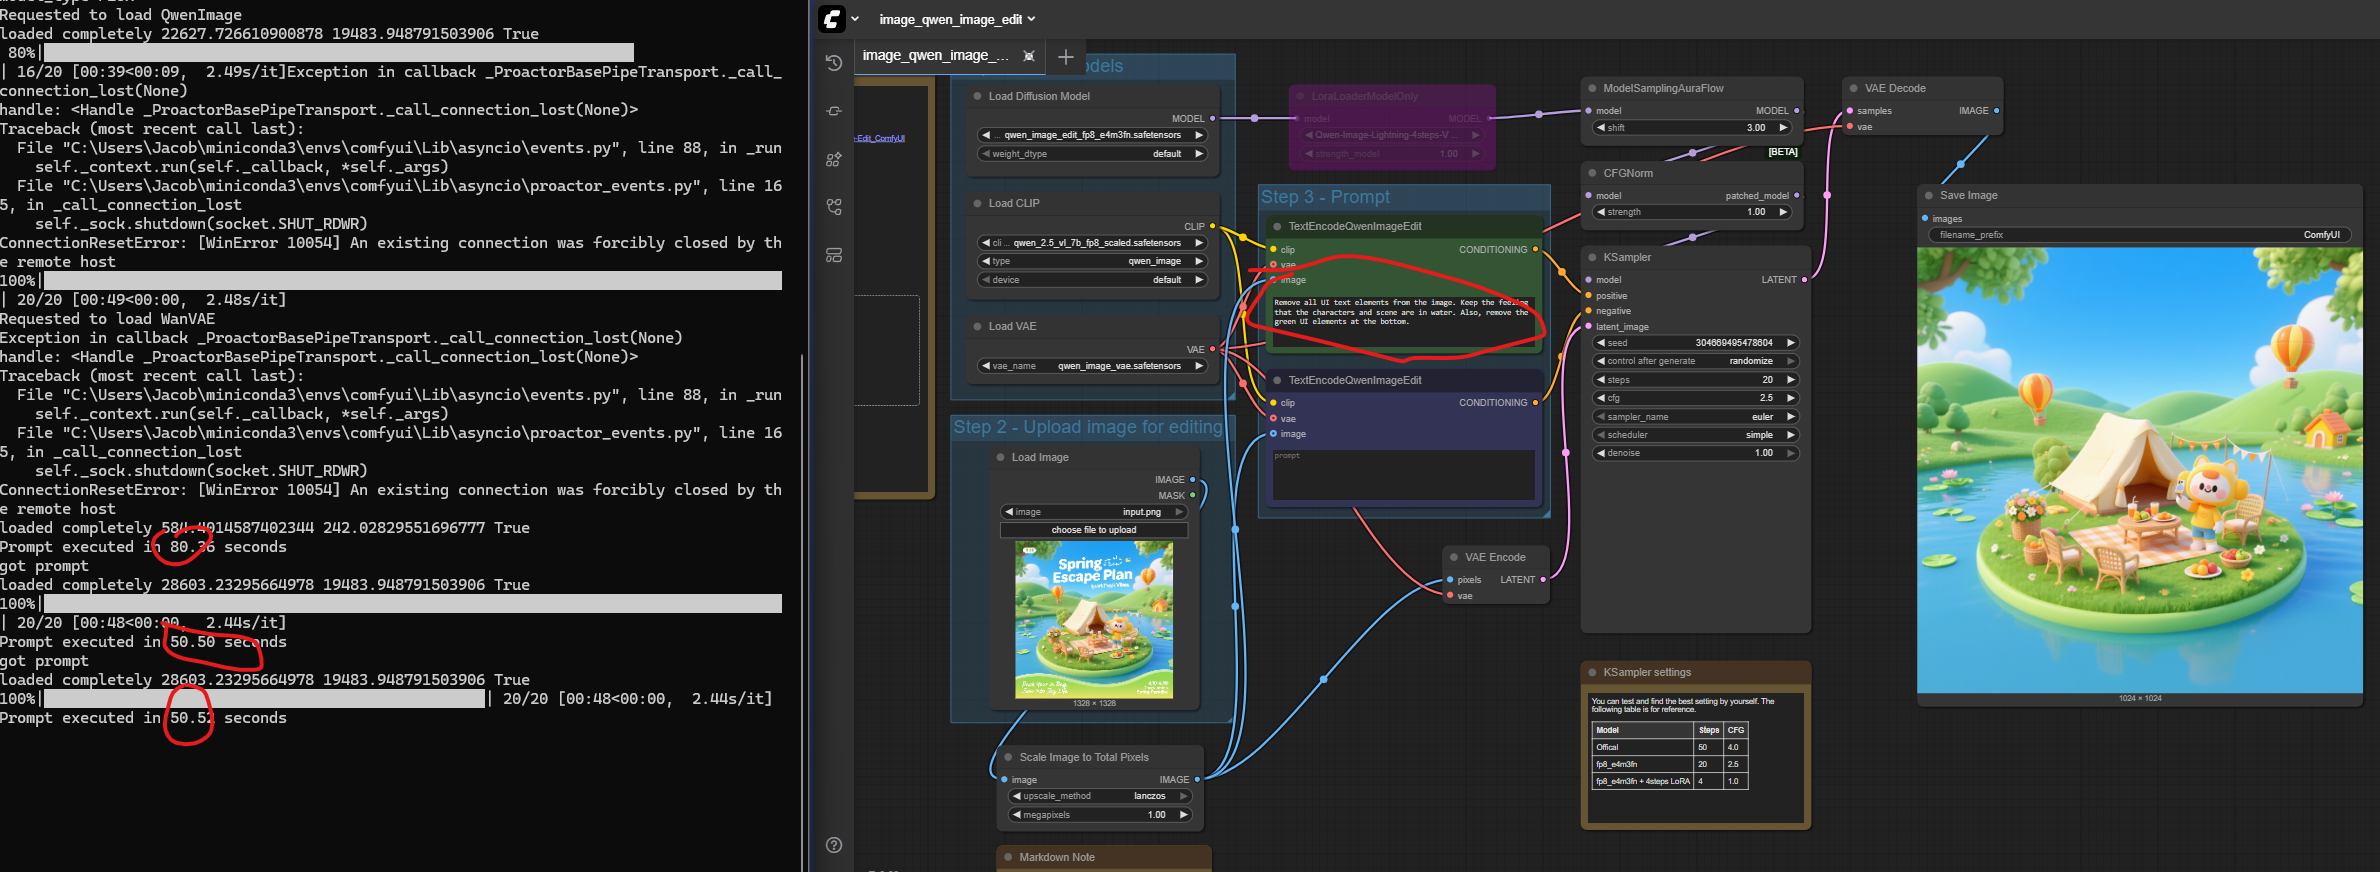2380x872 pixels.
Task: Select the Step 2 - Upload image group title
Action: point(1087,427)
